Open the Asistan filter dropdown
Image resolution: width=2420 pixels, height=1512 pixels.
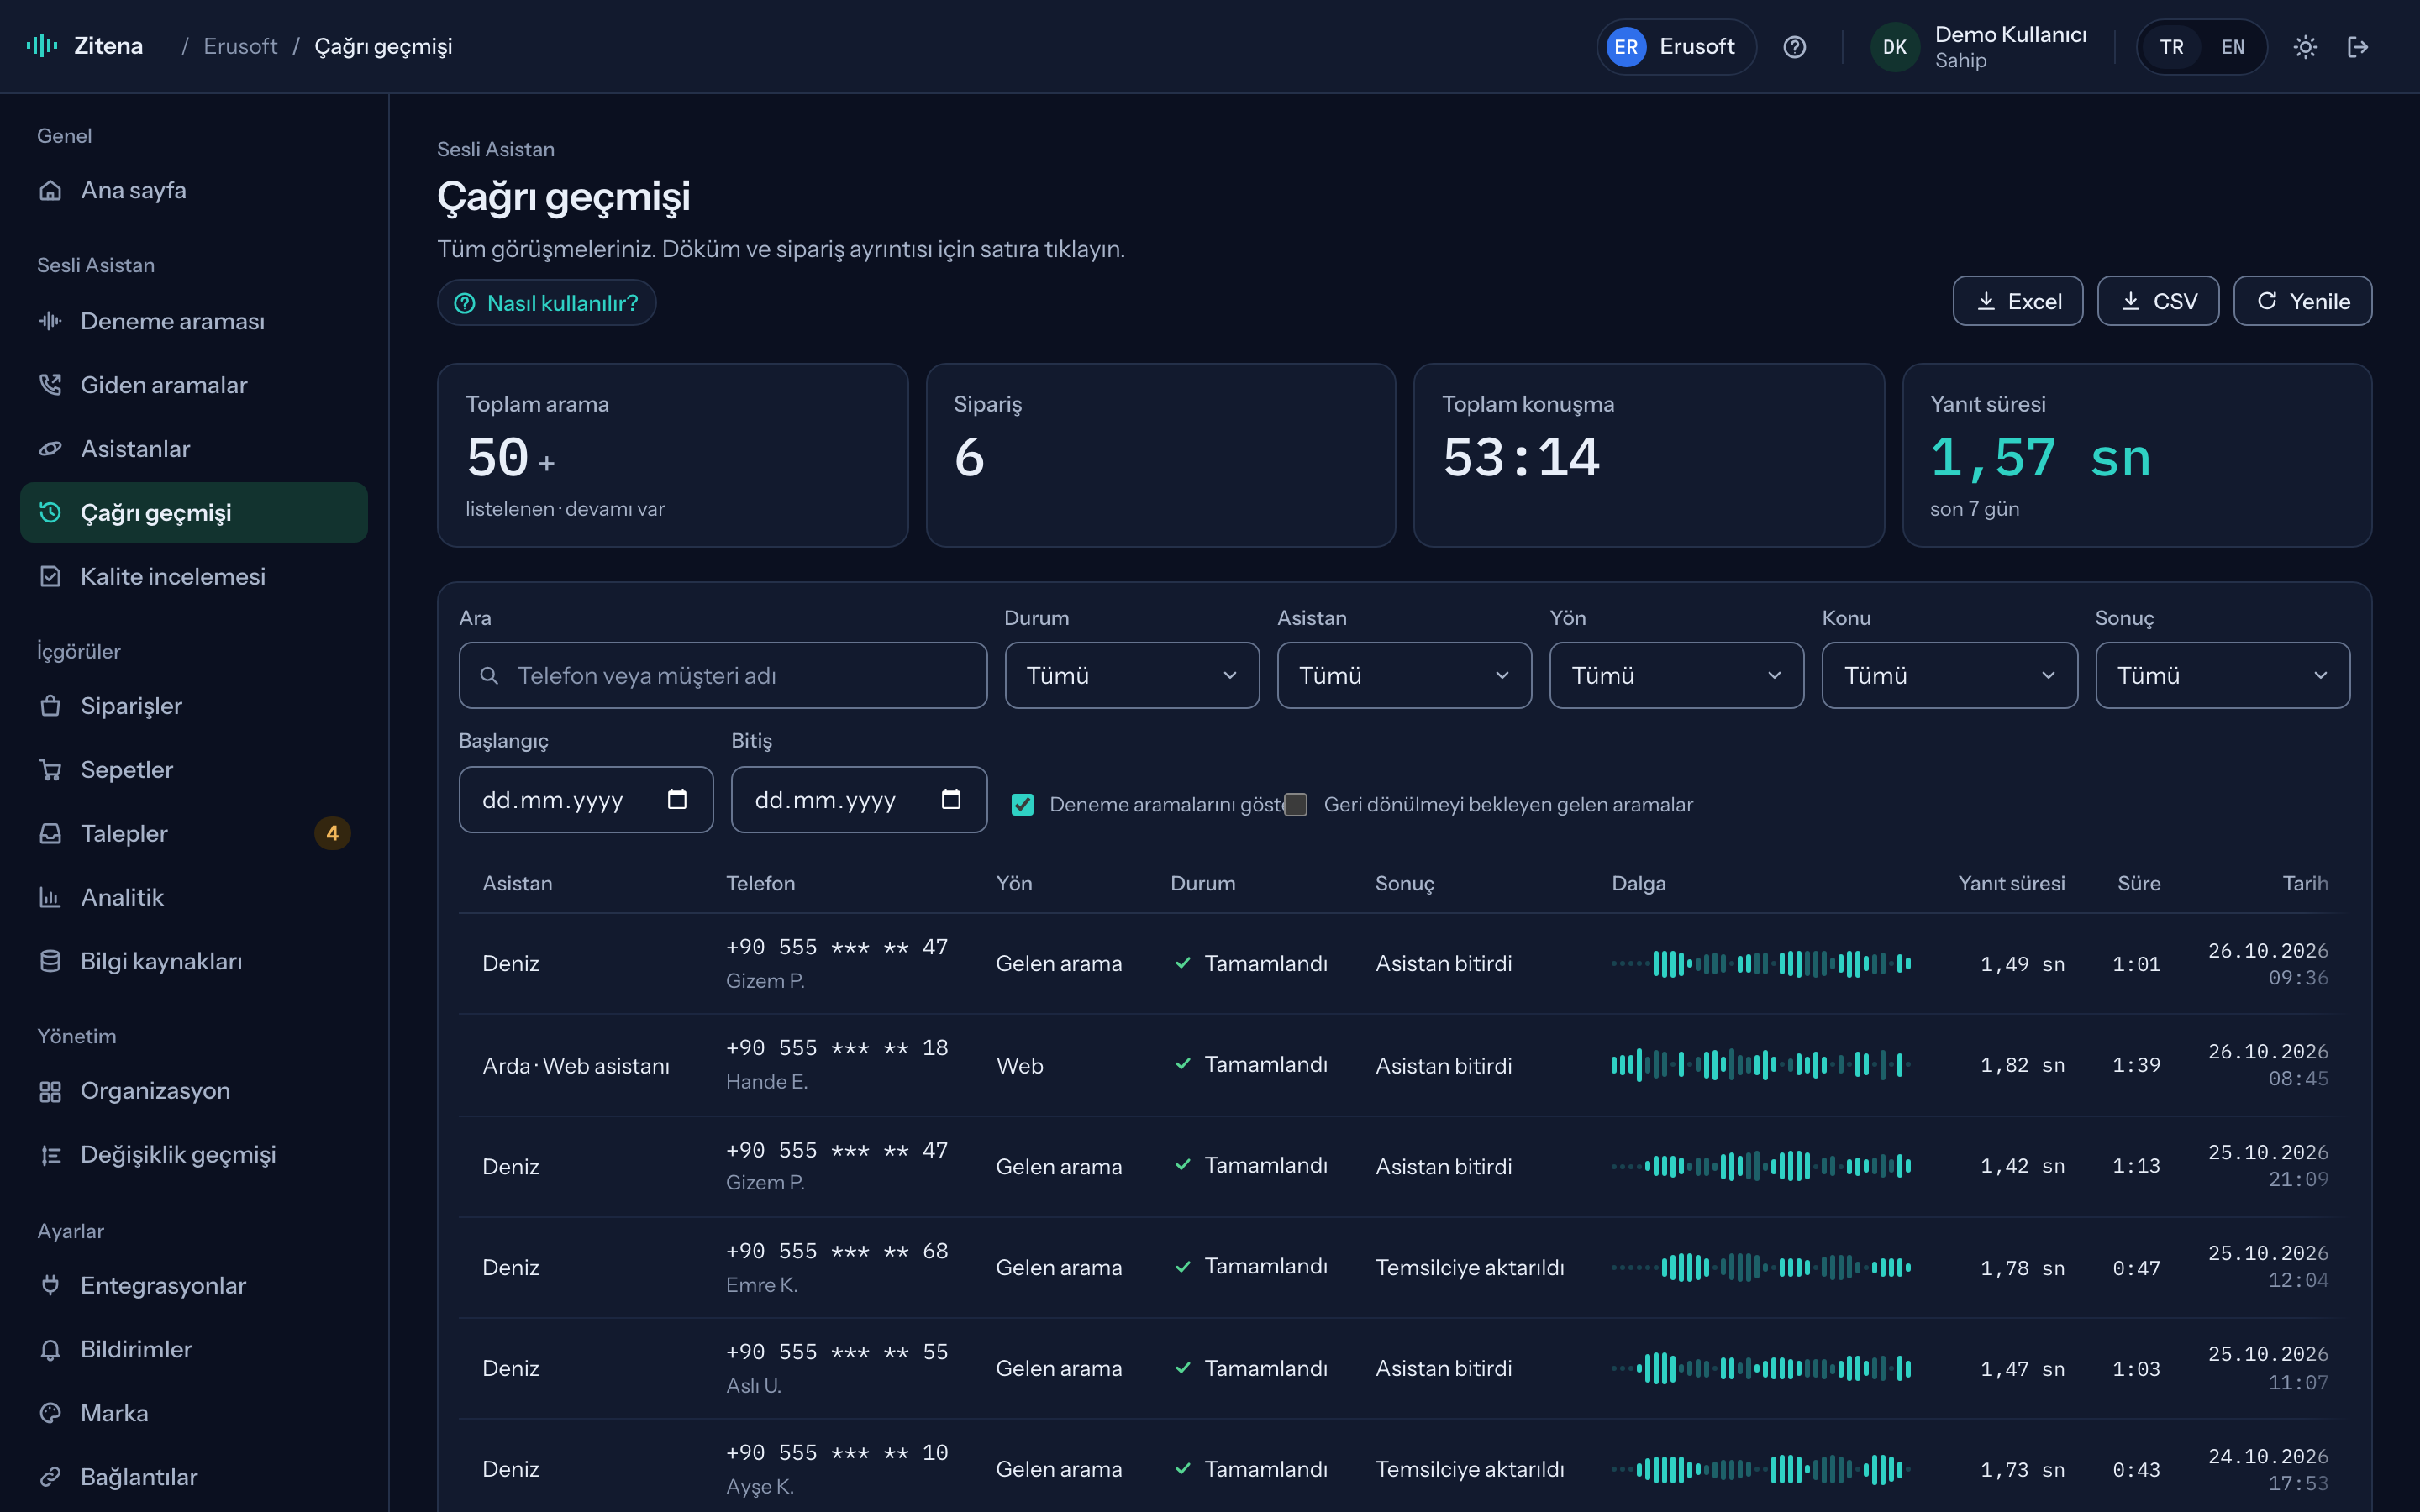[1404, 676]
